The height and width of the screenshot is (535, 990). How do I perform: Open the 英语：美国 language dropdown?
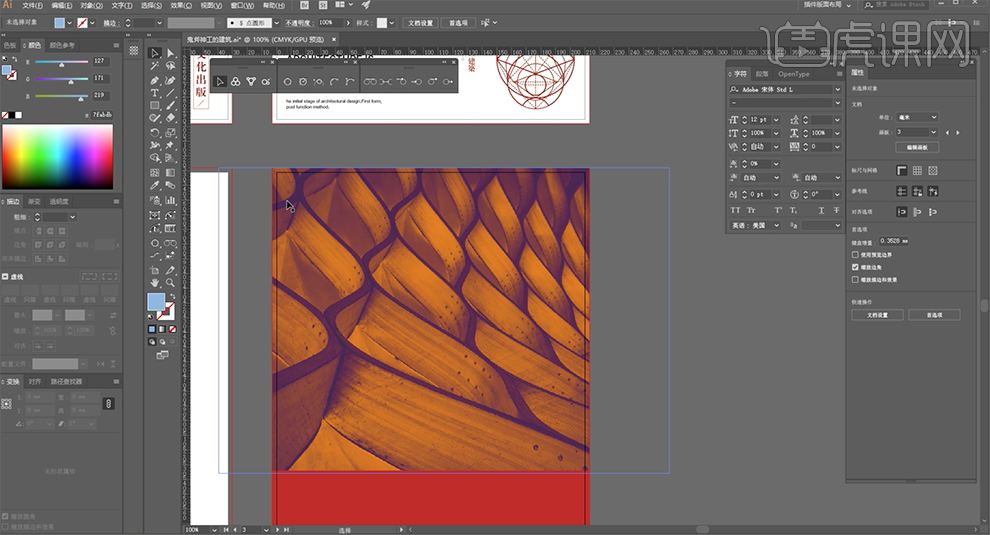pyautogui.click(x=758, y=225)
